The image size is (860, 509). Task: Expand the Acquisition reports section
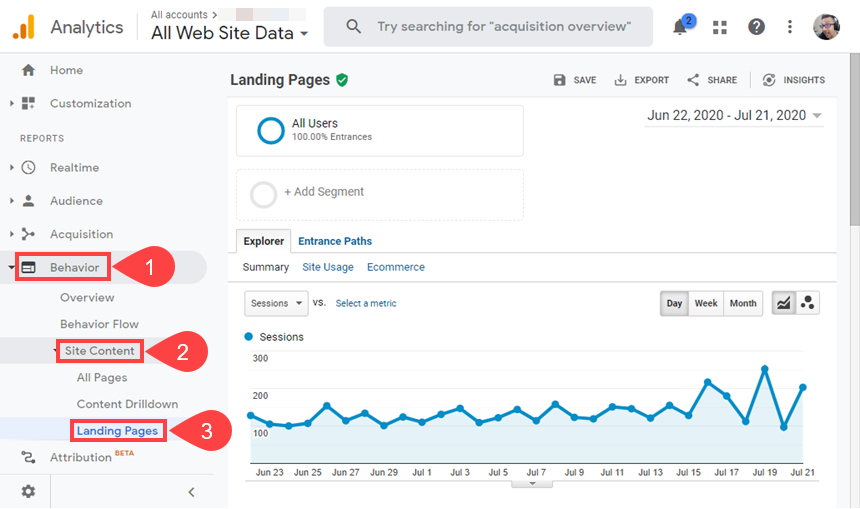point(81,234)
